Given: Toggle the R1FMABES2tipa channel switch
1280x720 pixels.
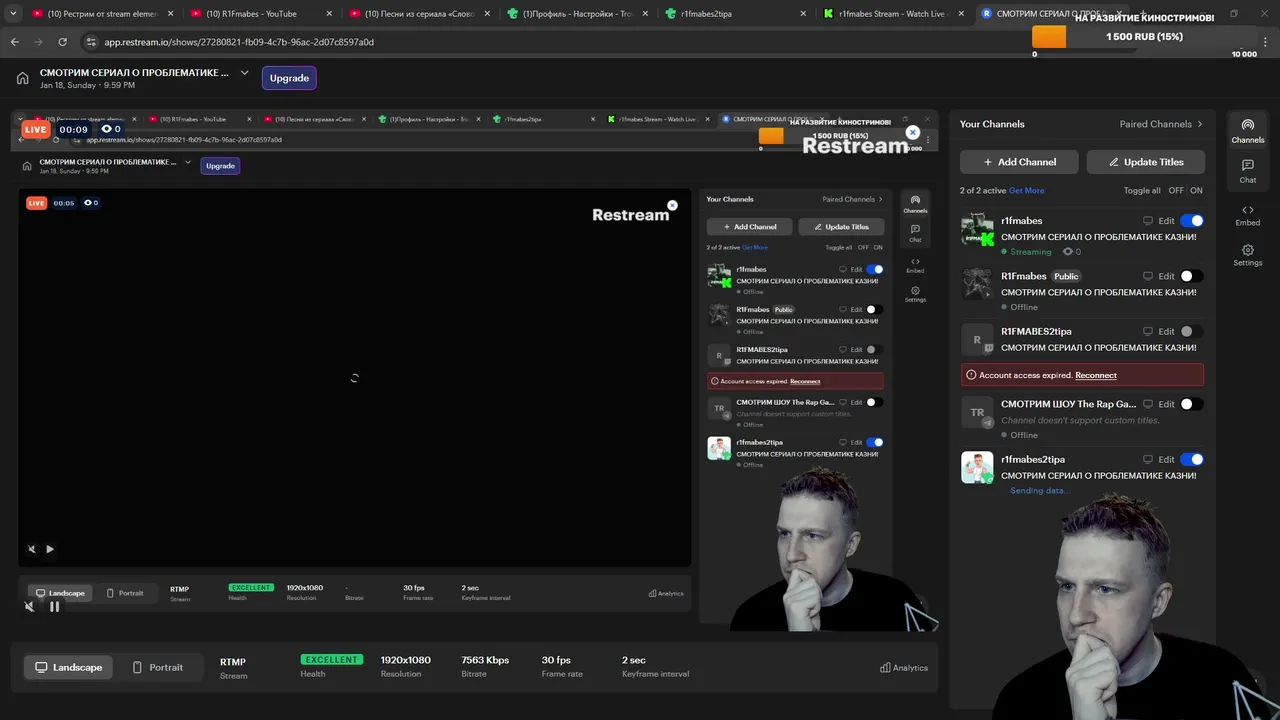Looking at the screenshot, I should click(1192, 331).
